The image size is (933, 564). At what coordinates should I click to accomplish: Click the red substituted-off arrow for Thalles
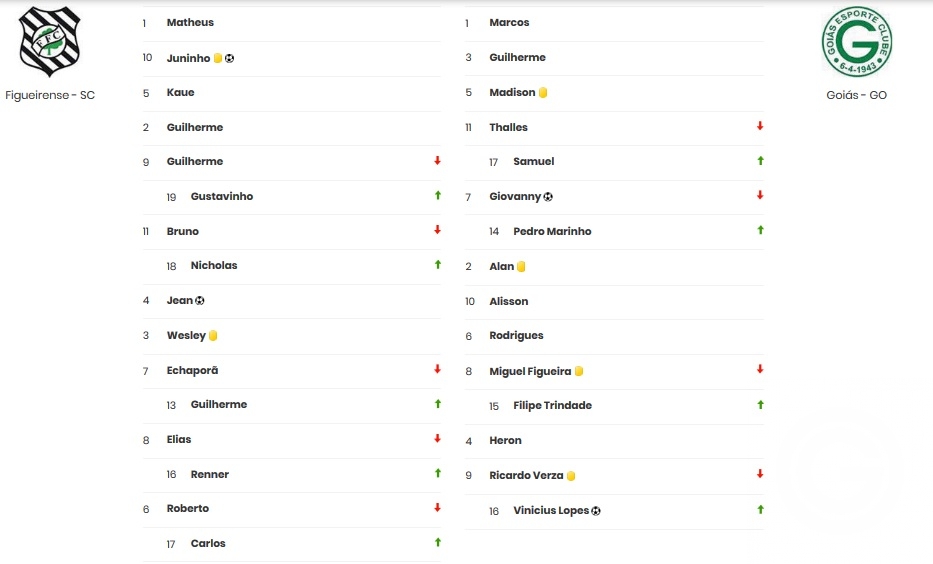(x=760, y=126)
